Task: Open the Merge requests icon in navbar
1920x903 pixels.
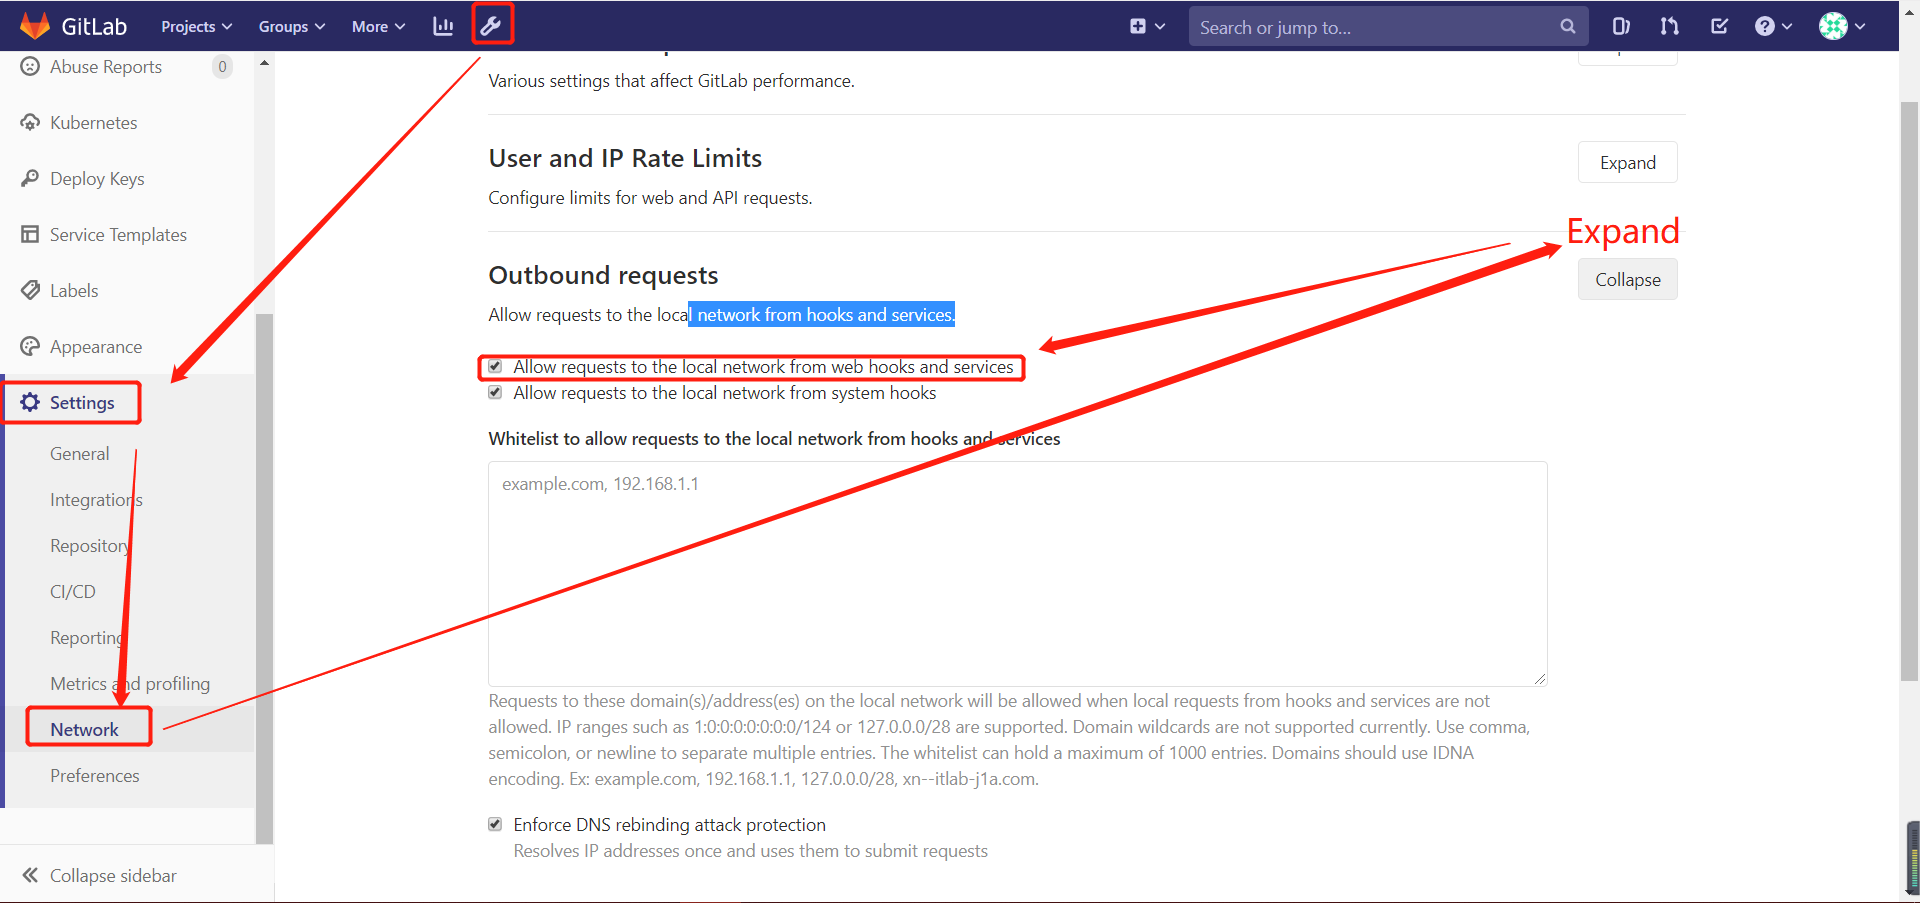Action: click(x=1669, y=27)
